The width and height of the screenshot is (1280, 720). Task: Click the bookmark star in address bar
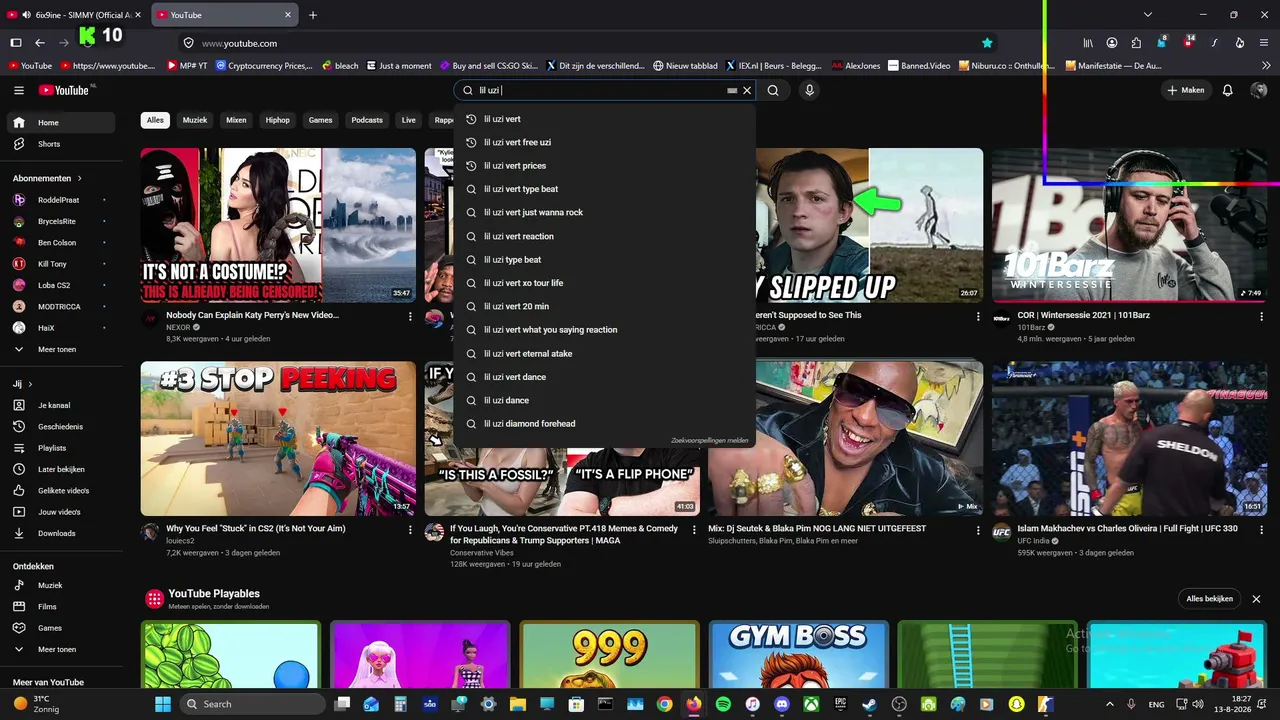987,43
